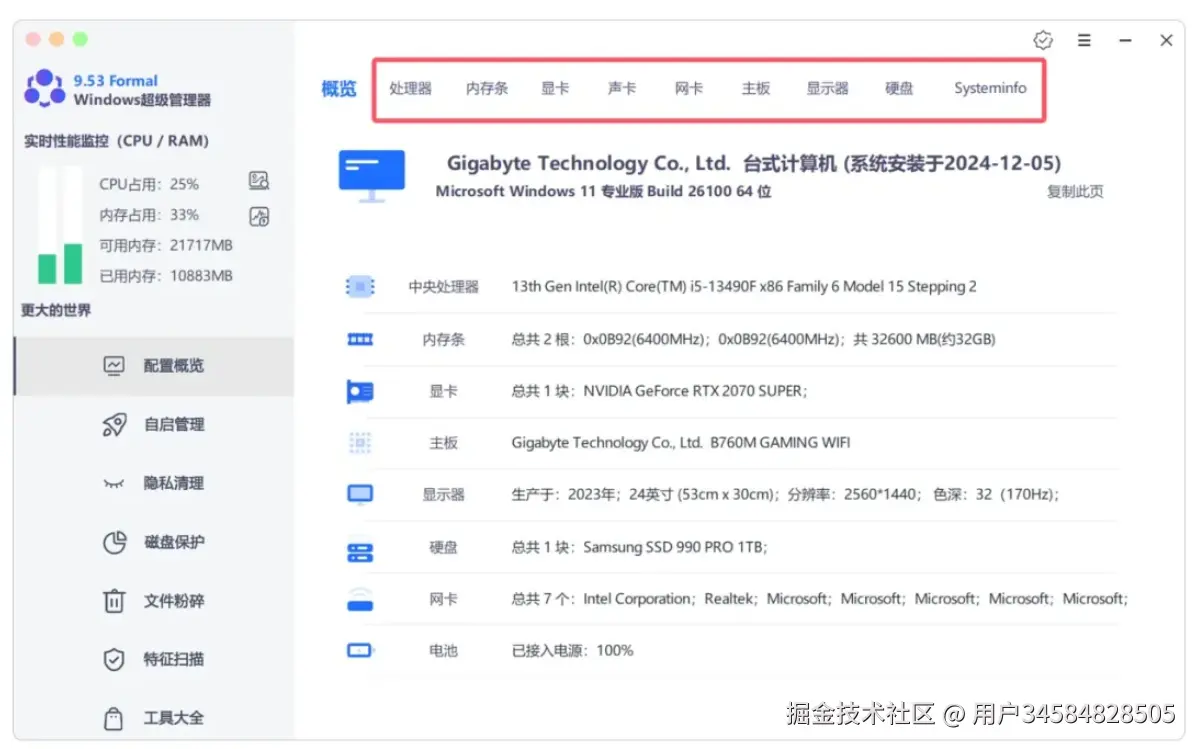Click the hard disk row icon
The image size is (1197, 749).
click(x=360, y=552)
